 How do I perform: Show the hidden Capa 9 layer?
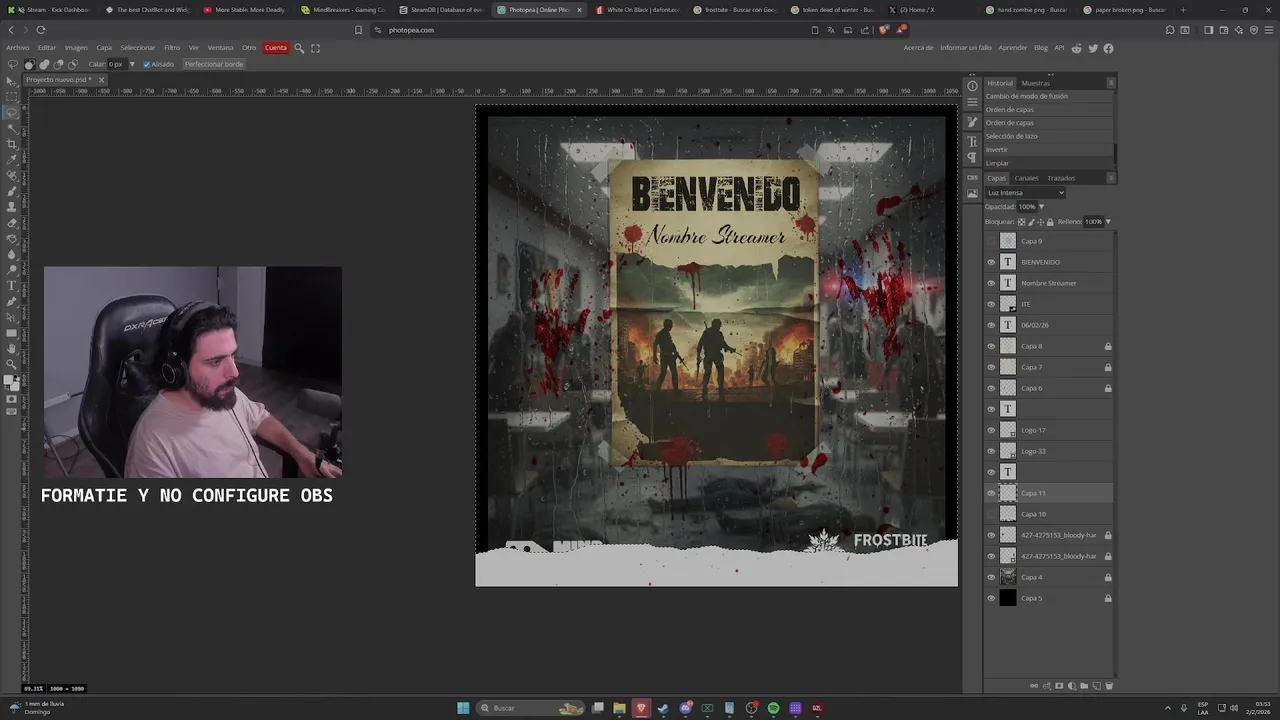tap(991, 241)
